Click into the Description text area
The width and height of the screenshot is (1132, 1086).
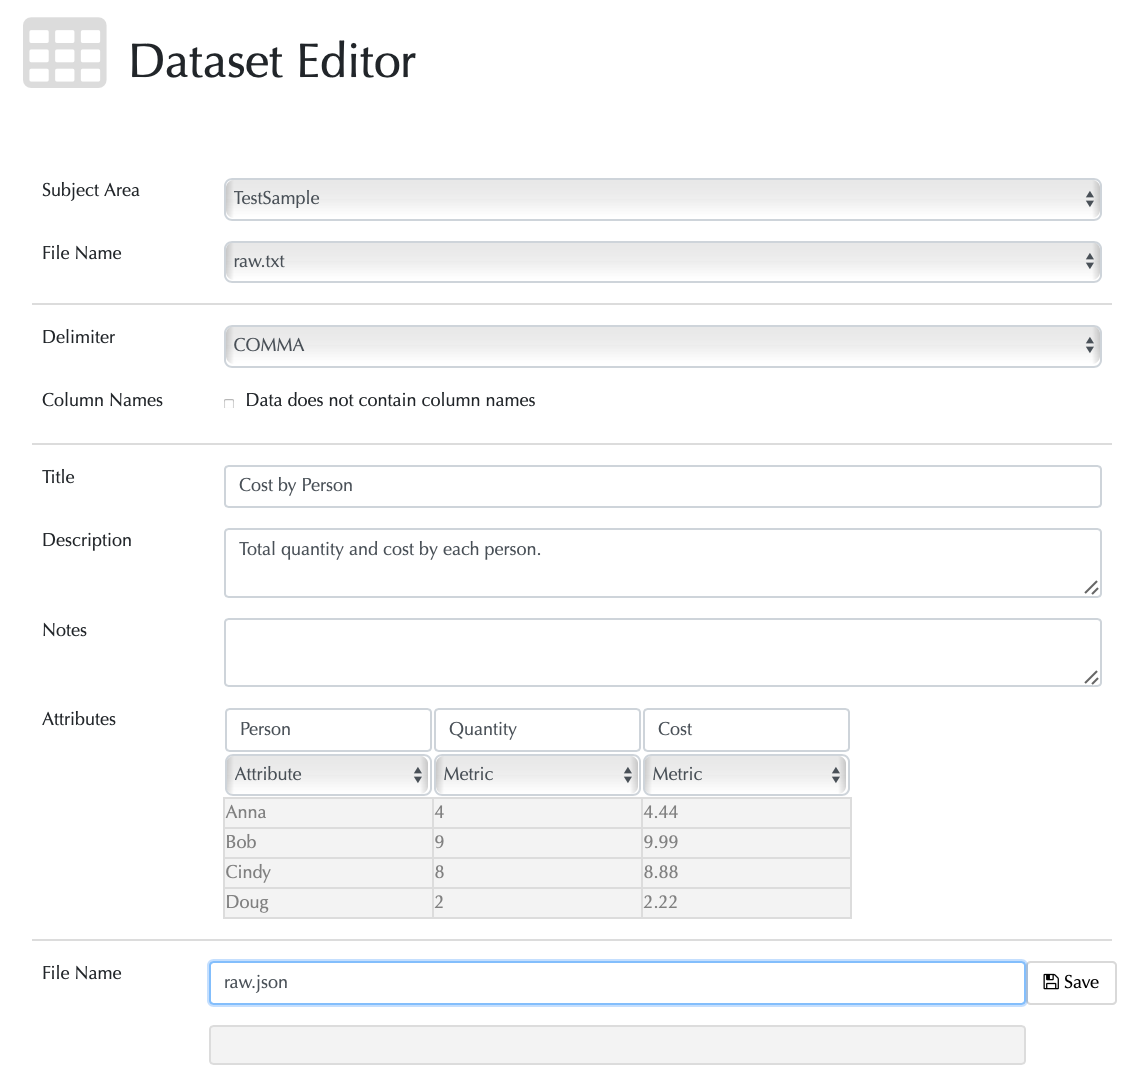pos(663,563)
